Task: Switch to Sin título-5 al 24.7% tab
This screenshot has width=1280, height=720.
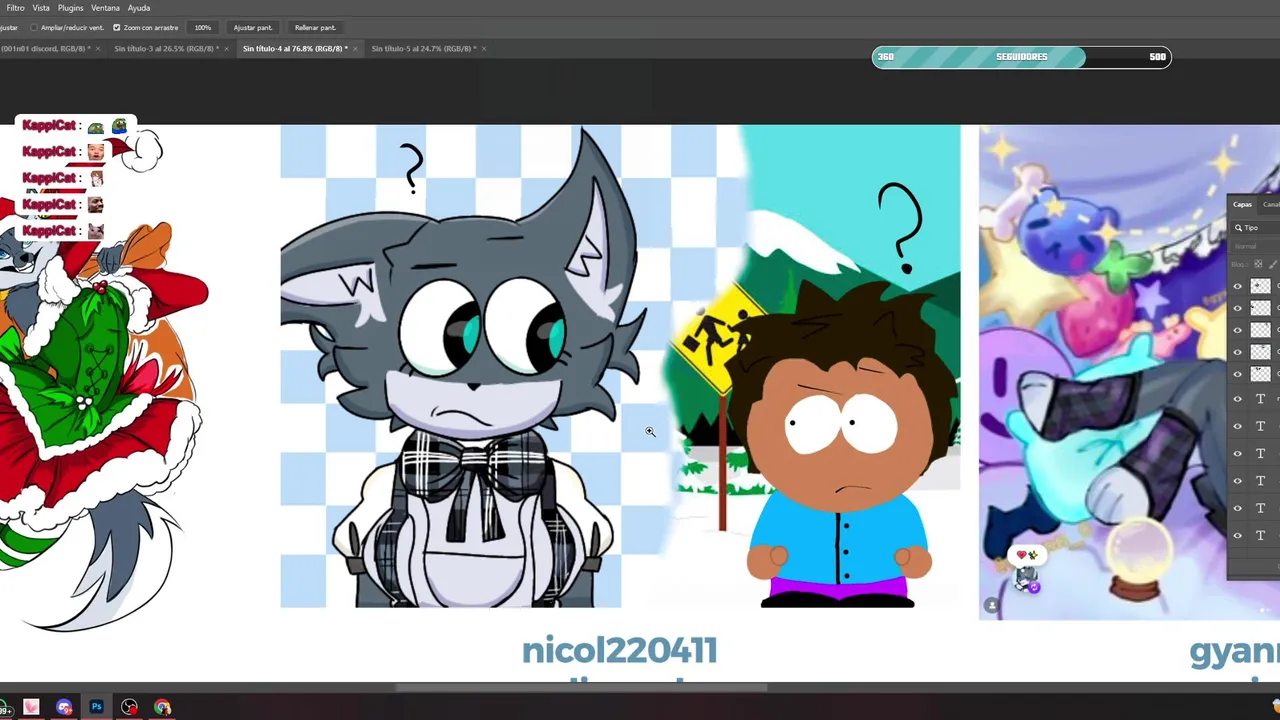Action: tap(424, 48)
